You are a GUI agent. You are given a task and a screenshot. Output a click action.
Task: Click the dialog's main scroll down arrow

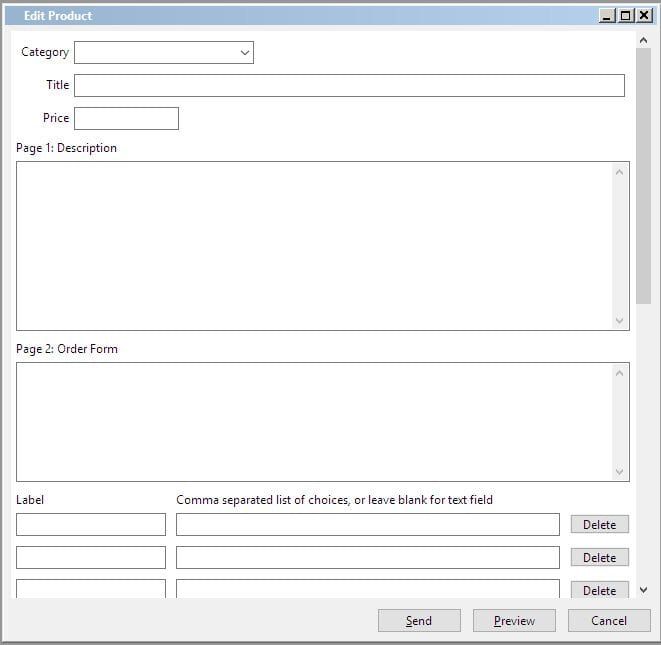(x=643, y=590)
